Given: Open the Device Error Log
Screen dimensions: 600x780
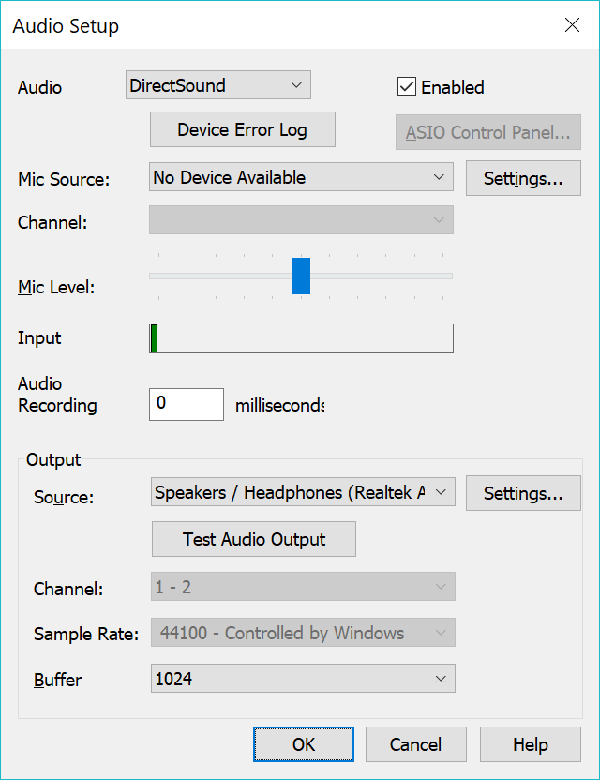Looking at the screenshot, I should [242, 130].
